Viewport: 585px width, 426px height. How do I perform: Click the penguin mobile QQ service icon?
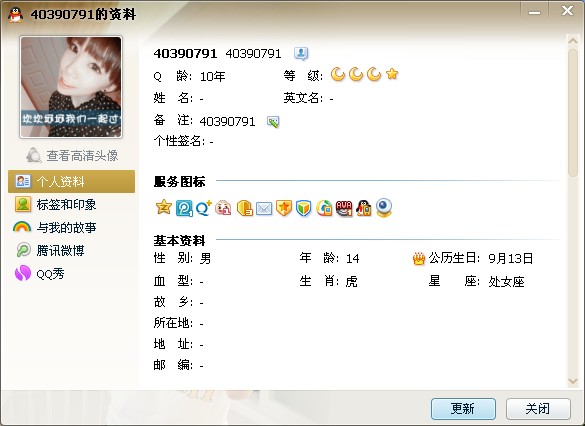(x=364, y=208)
